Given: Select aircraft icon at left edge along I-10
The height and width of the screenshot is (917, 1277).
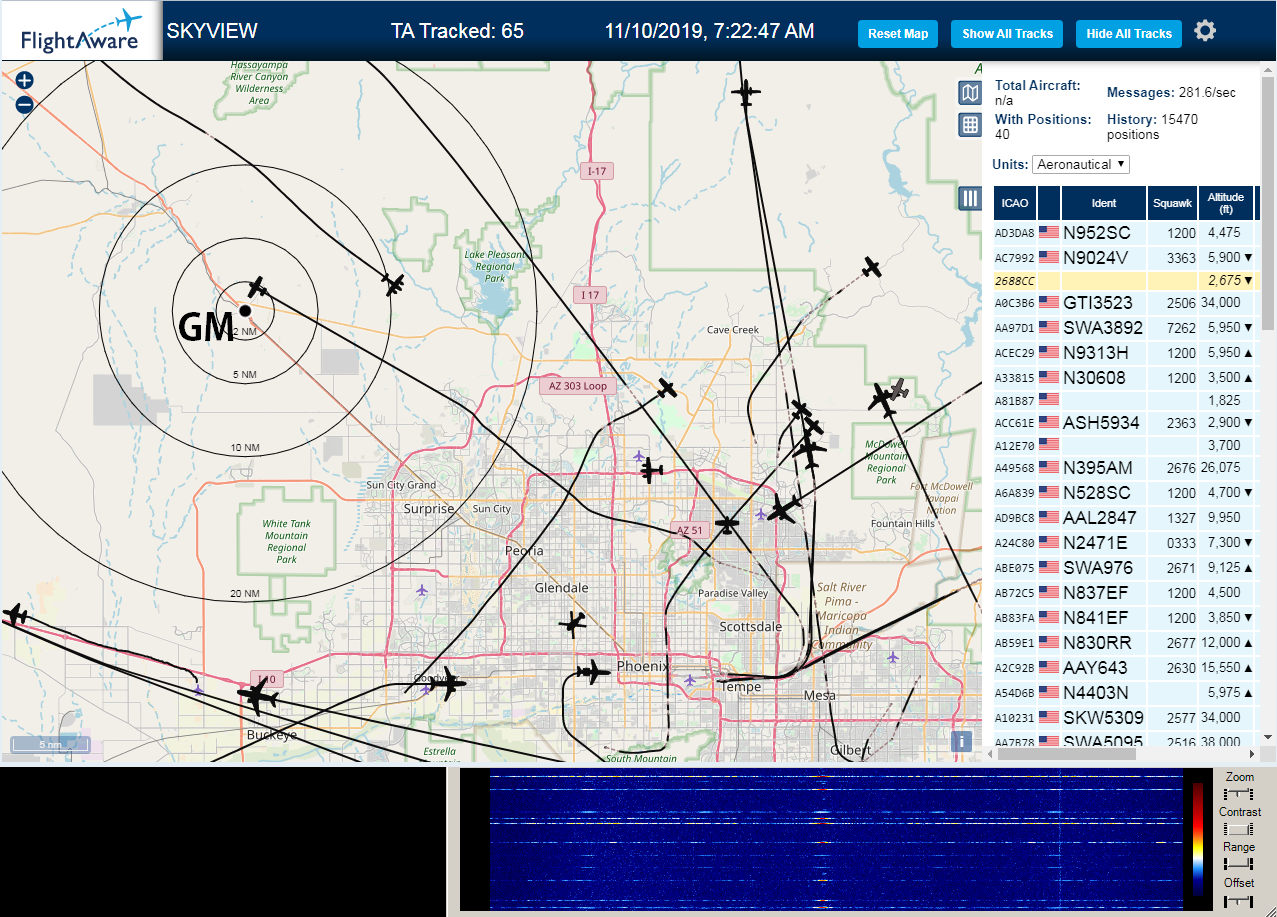Looking at the screenshot, I should click(x=15, y=613).
